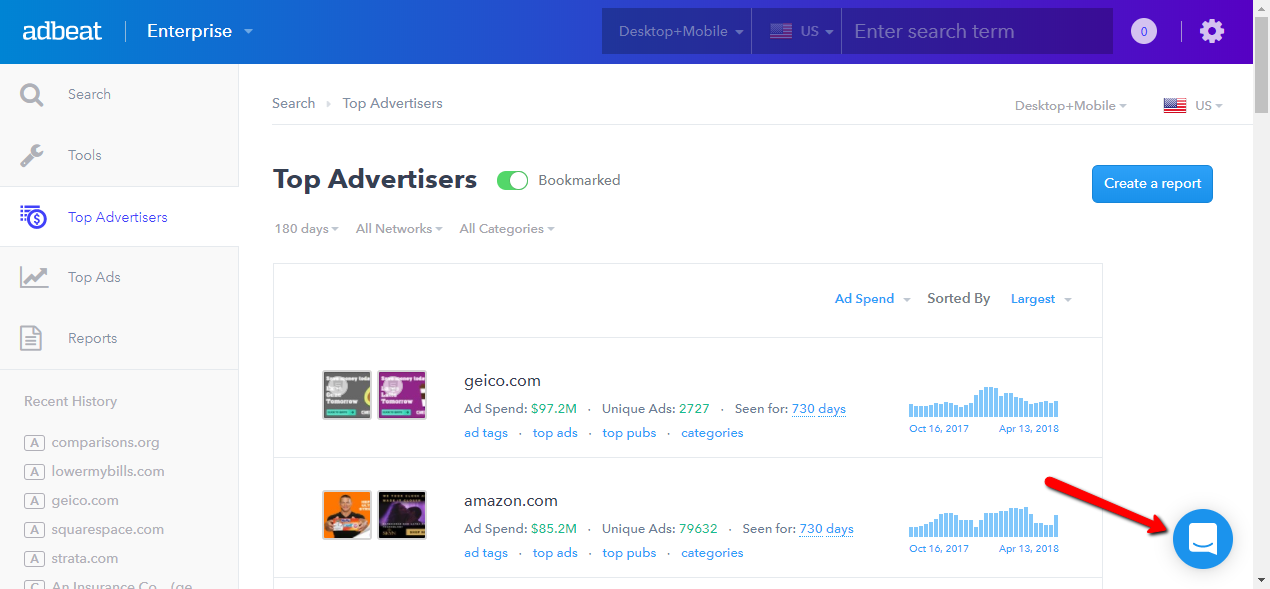The height and width of the screenshot is (589, 1270).
Task: Open squarespace.com from Recent History
Action: pyautogui.click(x=108, y=529)
